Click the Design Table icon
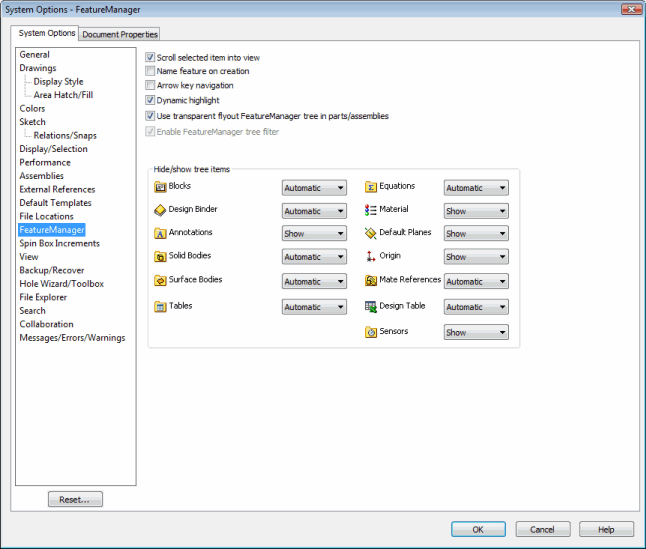Image resolution: width=646 pixels, height=549 pixels. 371,307
